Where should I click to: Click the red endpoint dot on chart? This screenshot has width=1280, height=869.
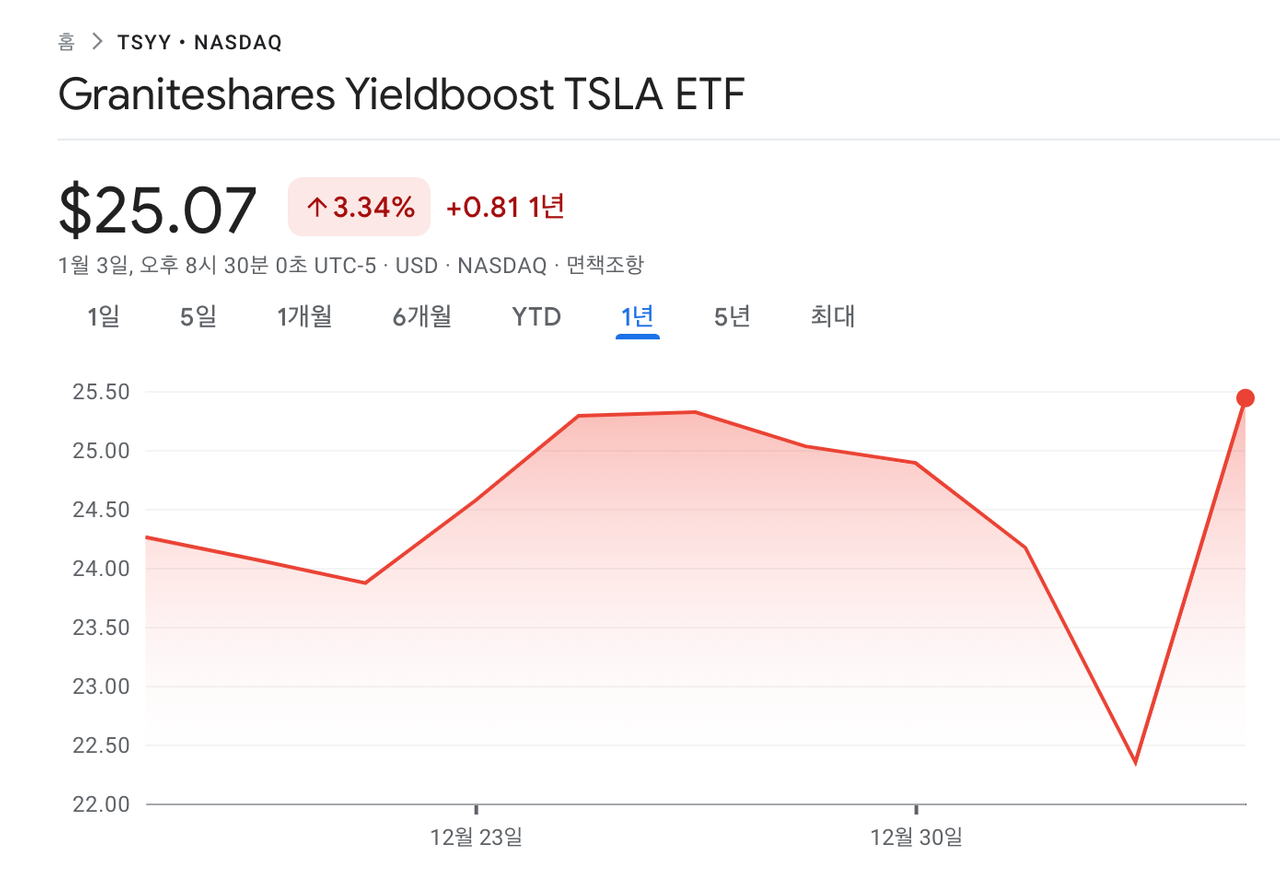click(x=1245, y=398)
